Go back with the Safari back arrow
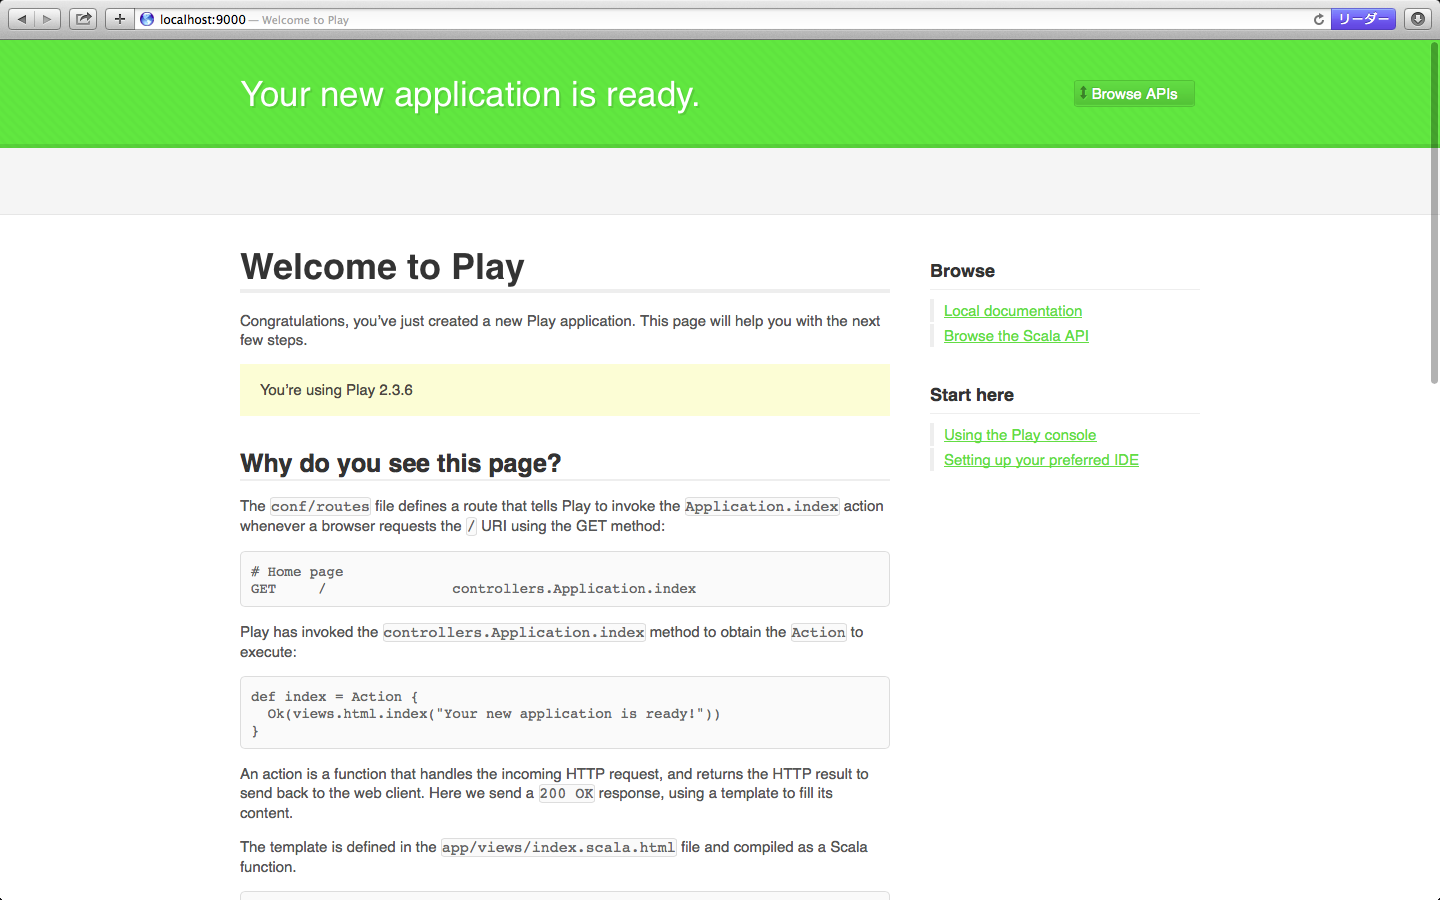 pyautogui.click(x=22, y=19)
